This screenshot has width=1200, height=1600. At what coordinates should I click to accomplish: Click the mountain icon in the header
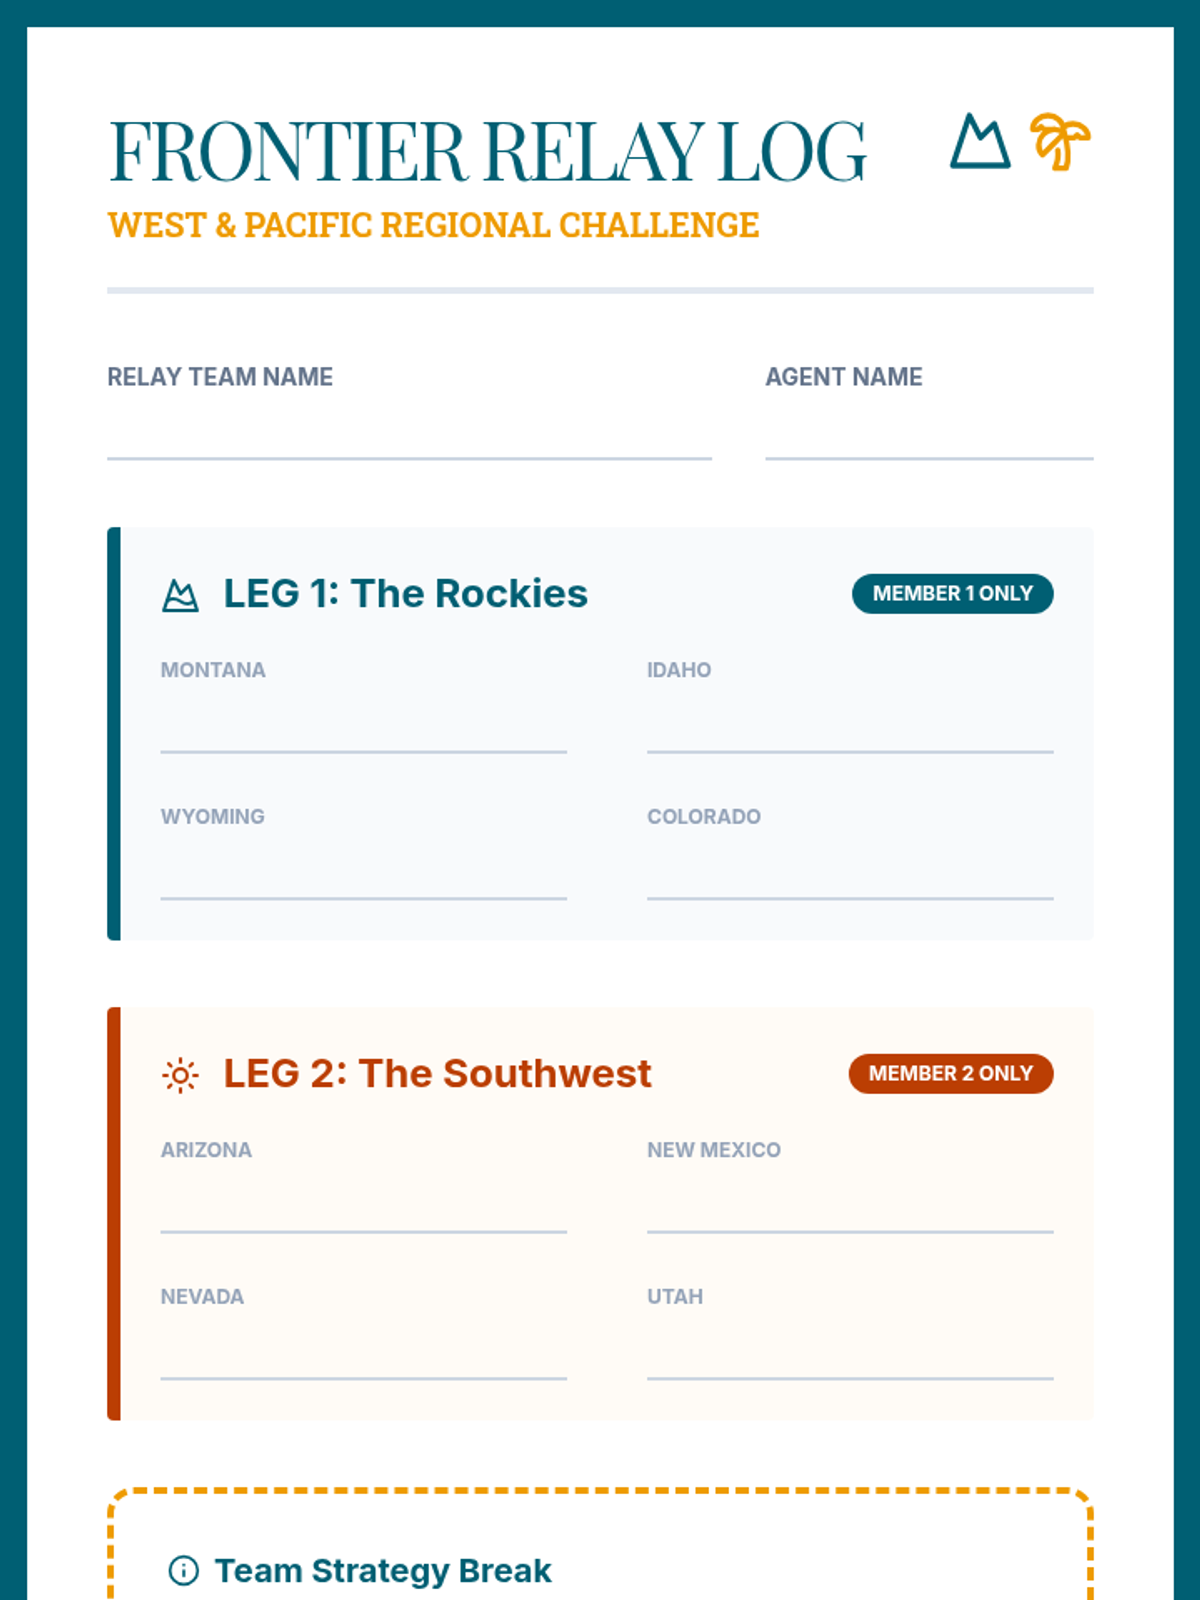pyautogui.click(x=980, y=141)
